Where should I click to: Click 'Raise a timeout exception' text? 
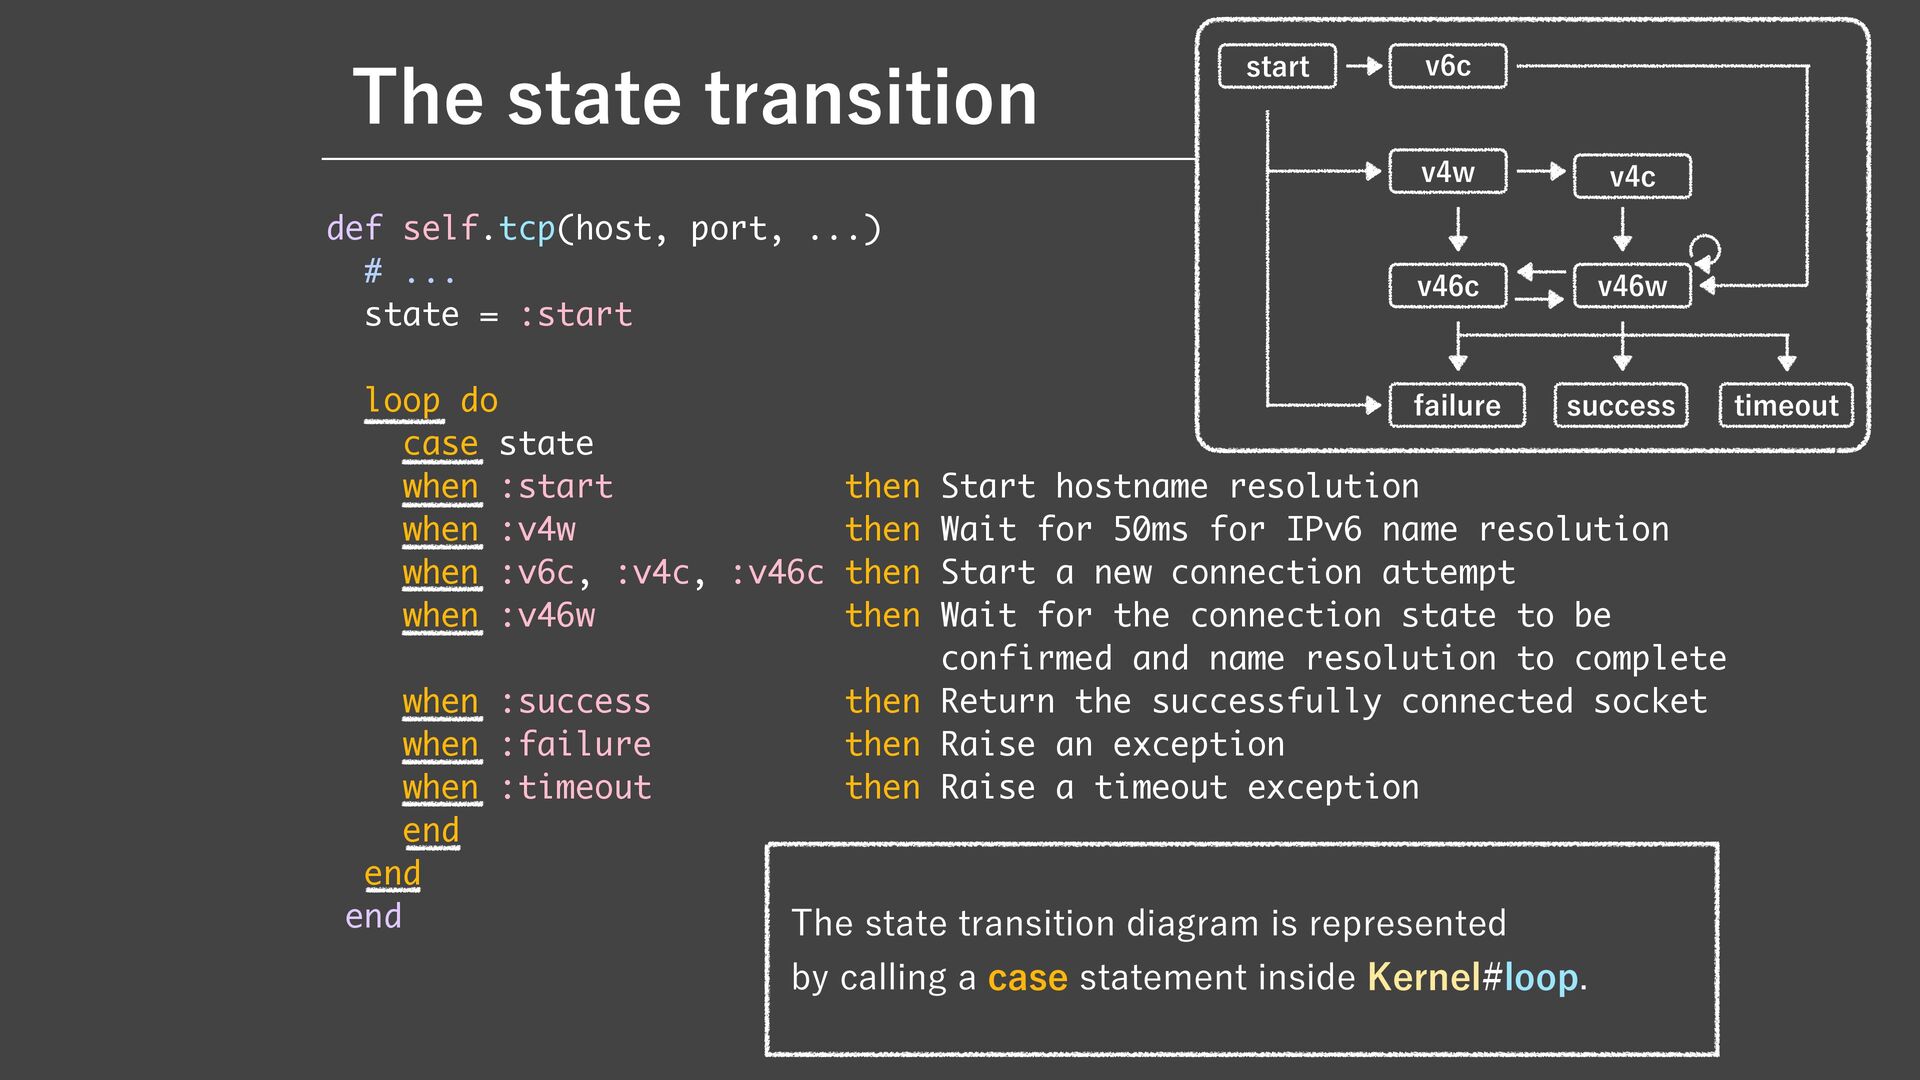tap(1179, 788)
